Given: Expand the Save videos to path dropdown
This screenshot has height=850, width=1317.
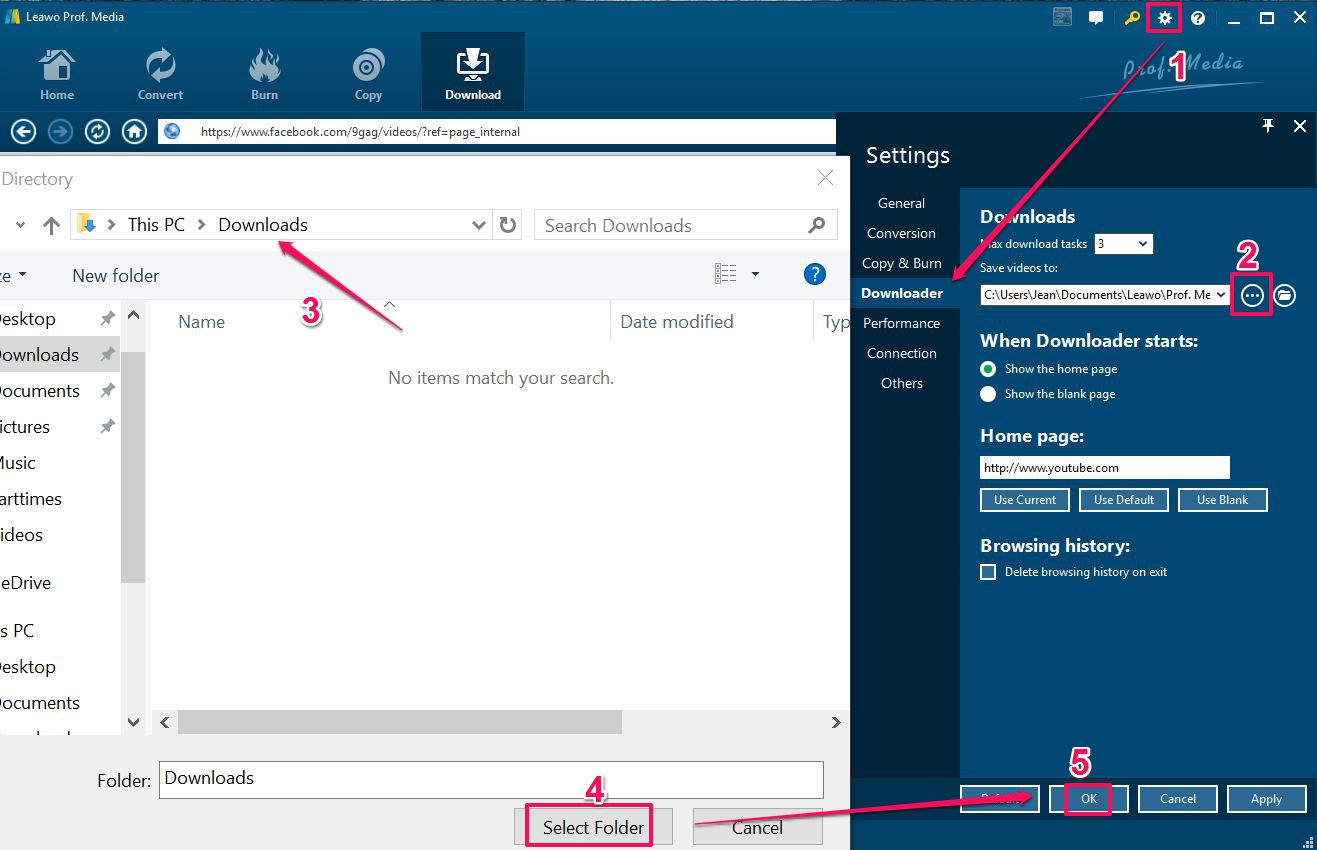Looking at the screenshot, I should coord(1219,295).
